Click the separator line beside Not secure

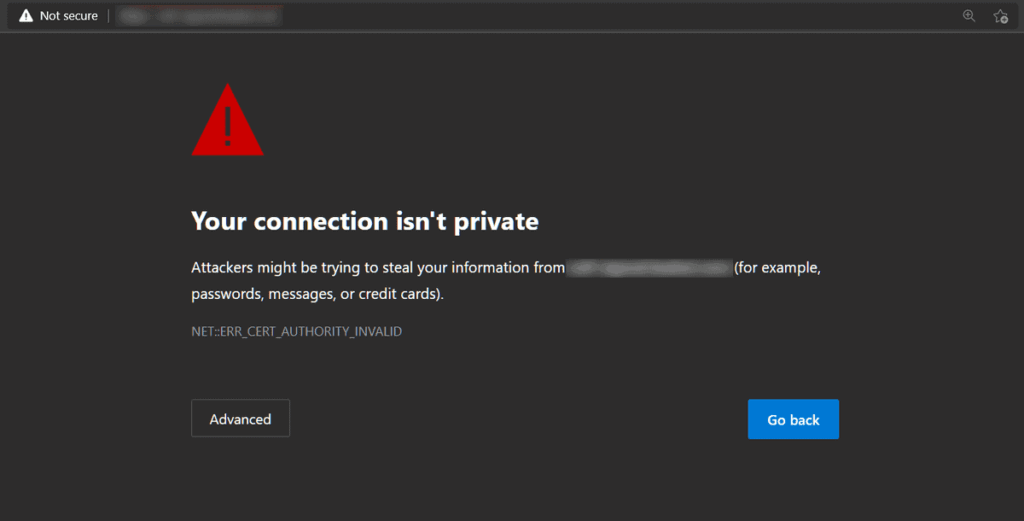(108, 16)
